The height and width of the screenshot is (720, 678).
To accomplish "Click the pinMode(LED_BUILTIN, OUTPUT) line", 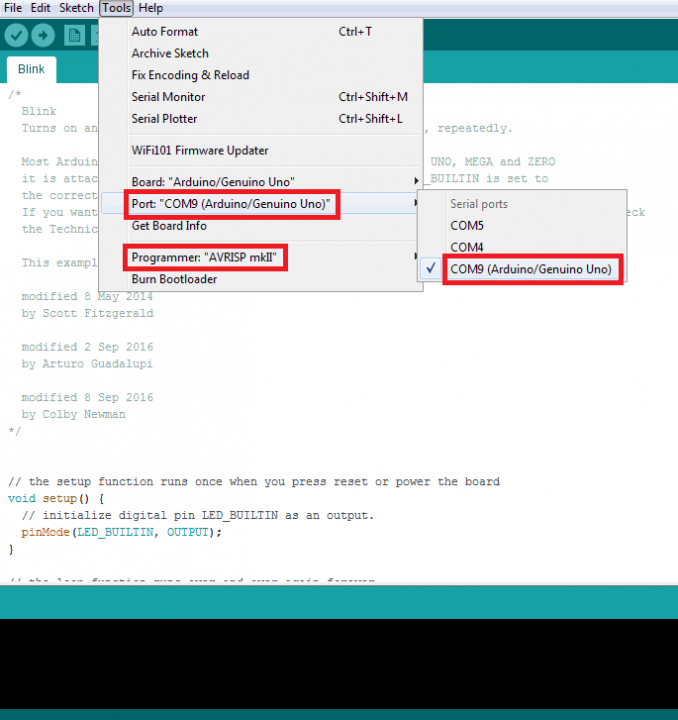I will (x=121, y=532).
